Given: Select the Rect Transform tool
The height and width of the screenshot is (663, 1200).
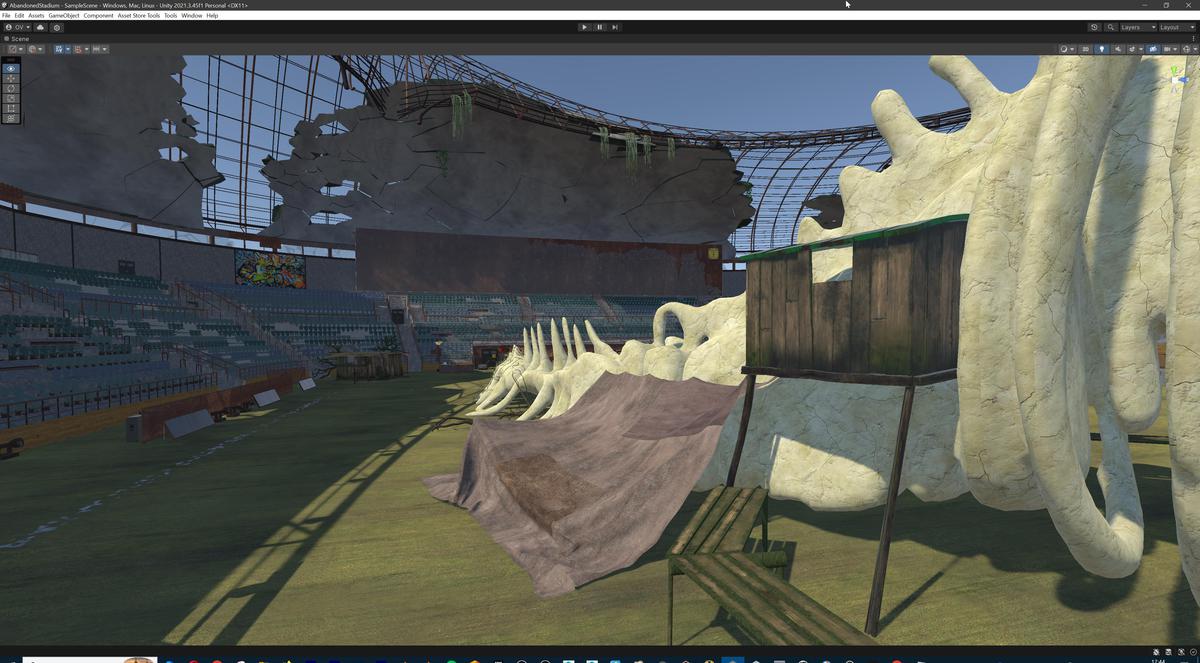Looking at the screenshot, I should 11,107.
